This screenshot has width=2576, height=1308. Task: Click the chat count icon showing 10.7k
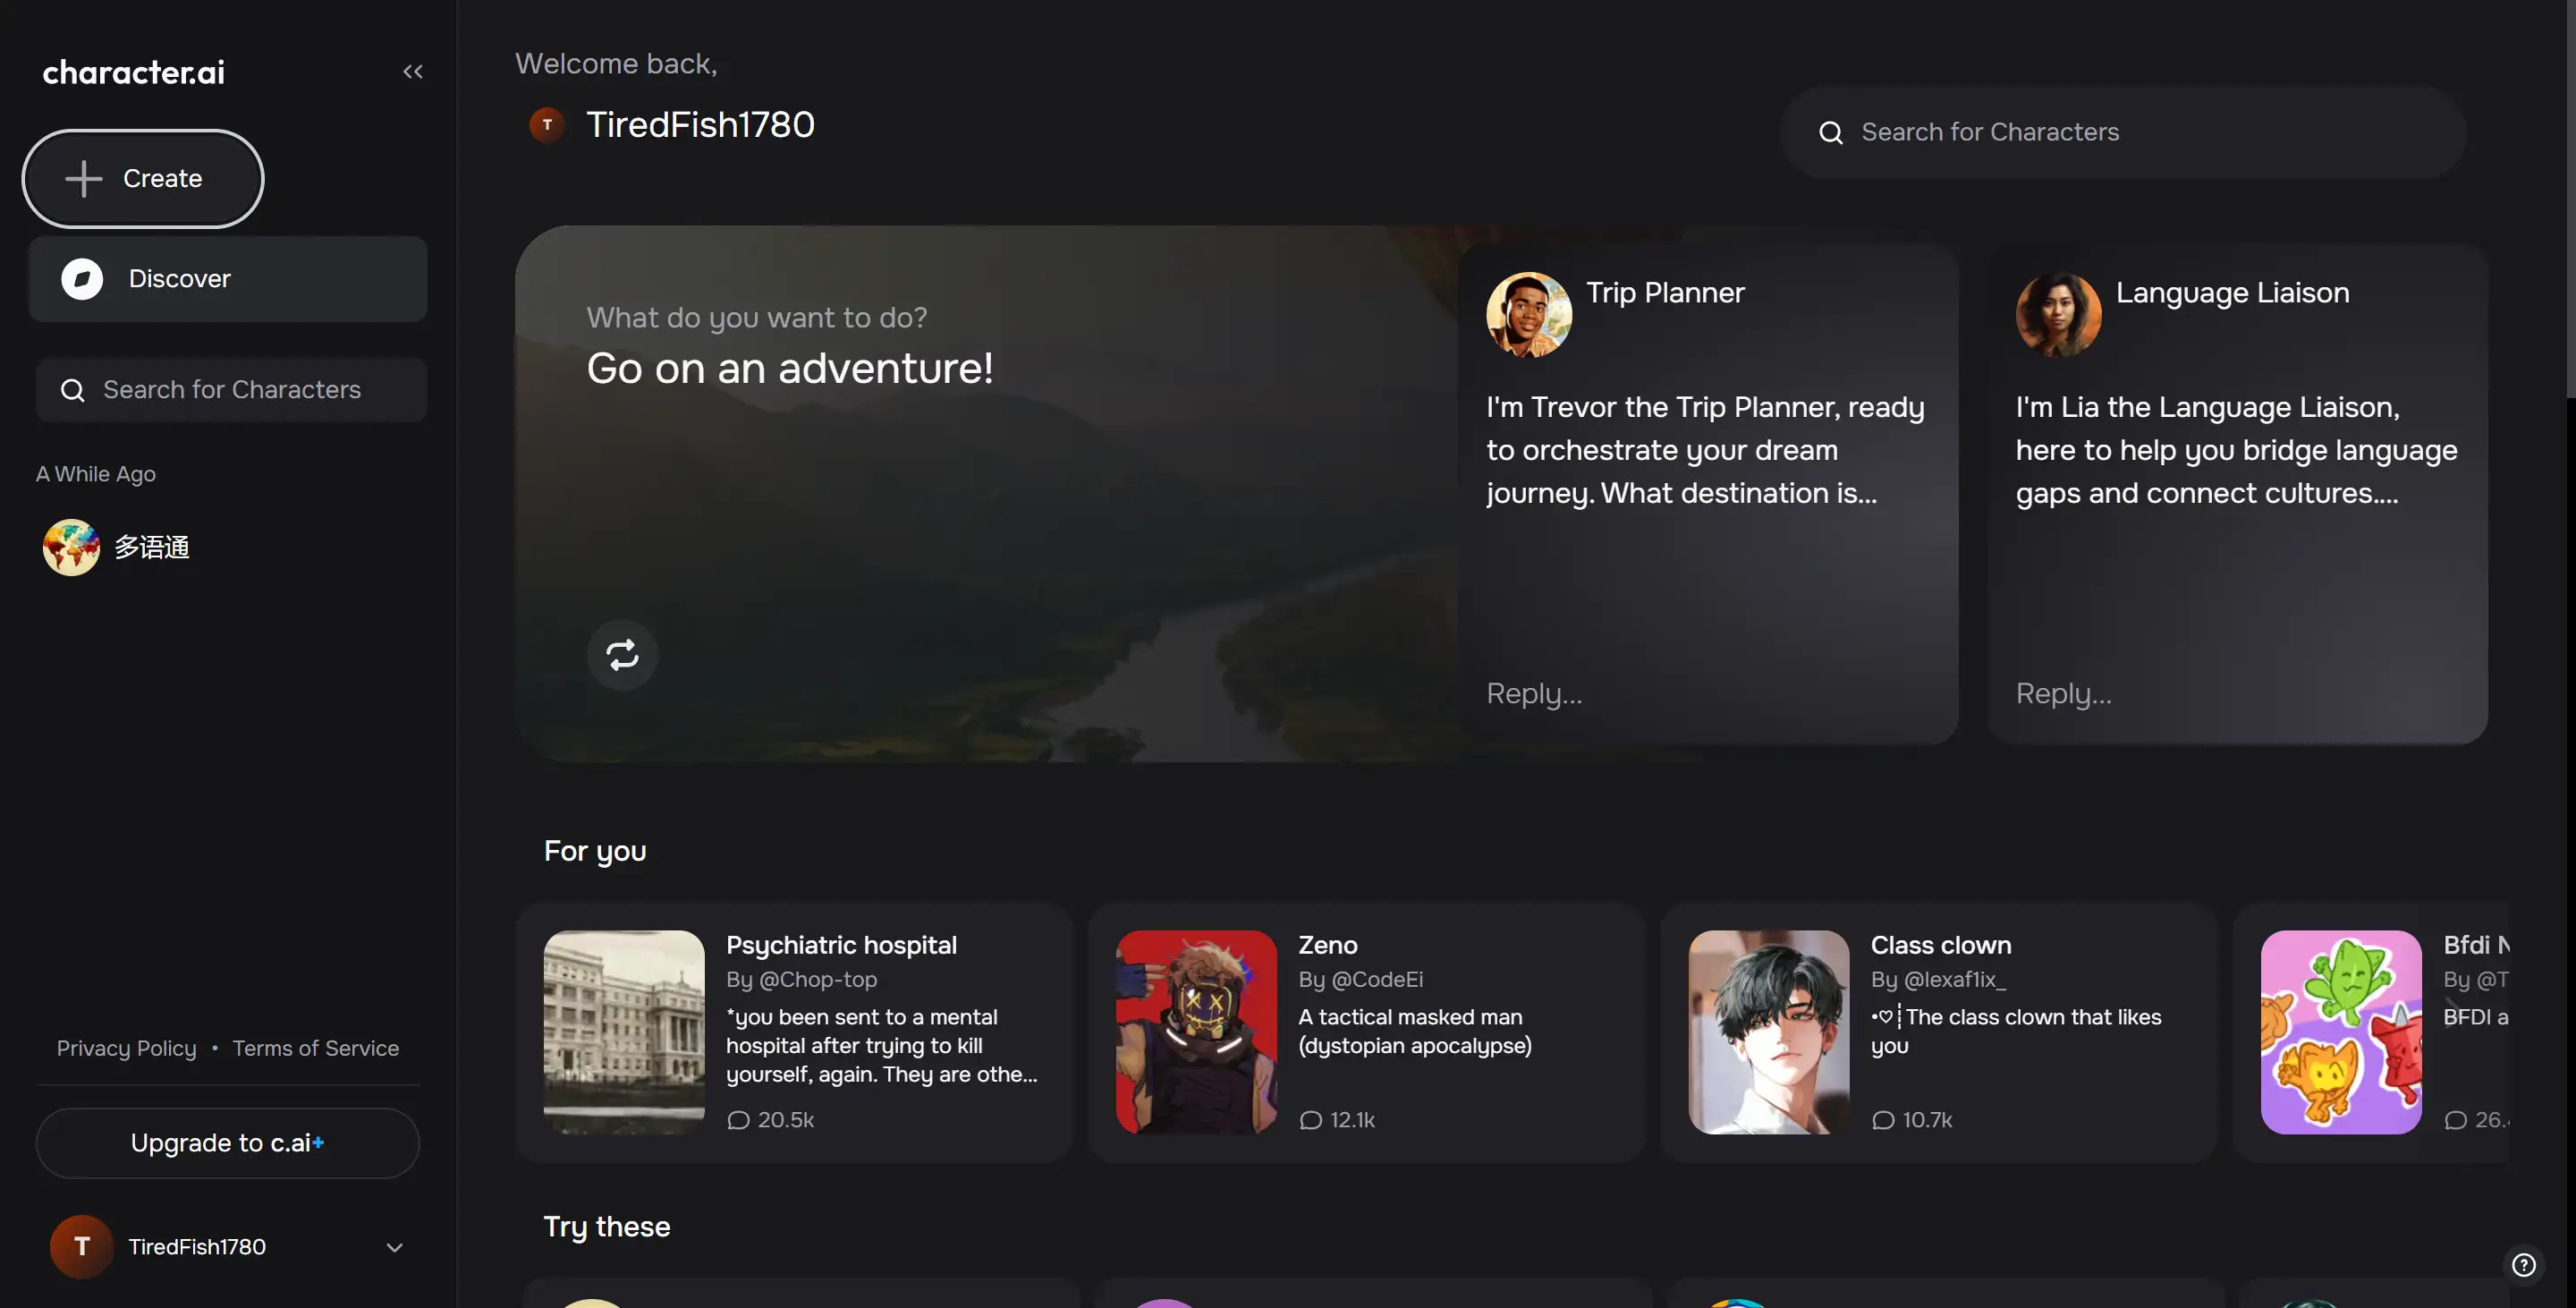click(1882, 1120)
